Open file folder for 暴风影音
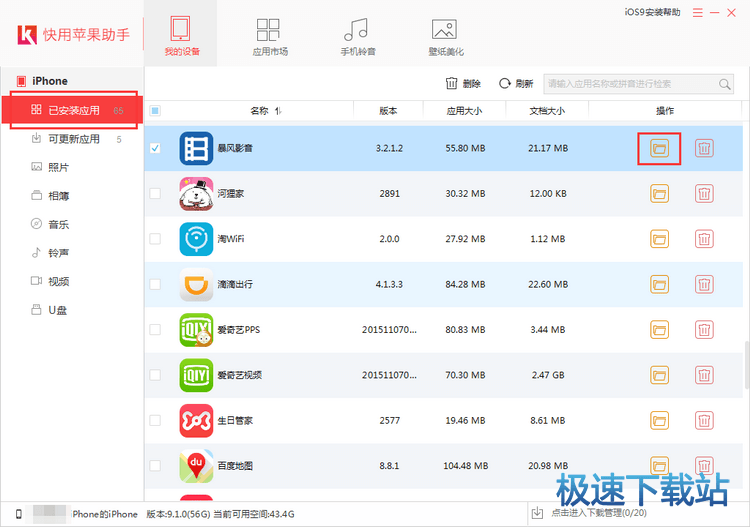750x527 pixels. pyautogui.click(x=659, y=148)
